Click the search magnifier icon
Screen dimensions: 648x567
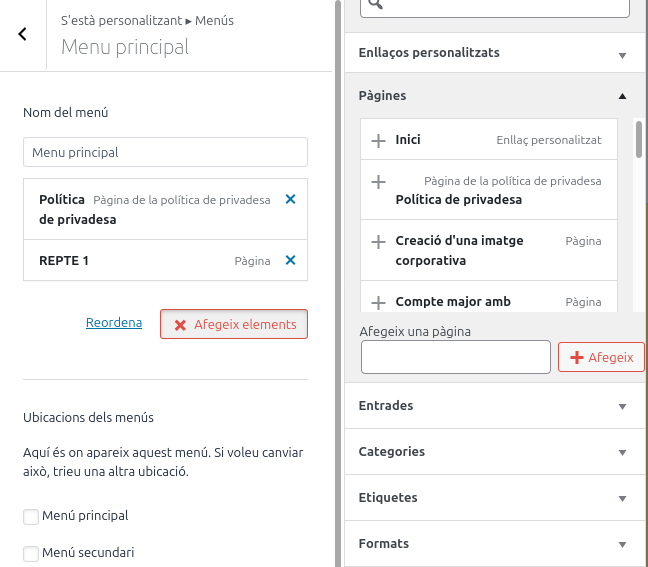[x=375, y=5]
